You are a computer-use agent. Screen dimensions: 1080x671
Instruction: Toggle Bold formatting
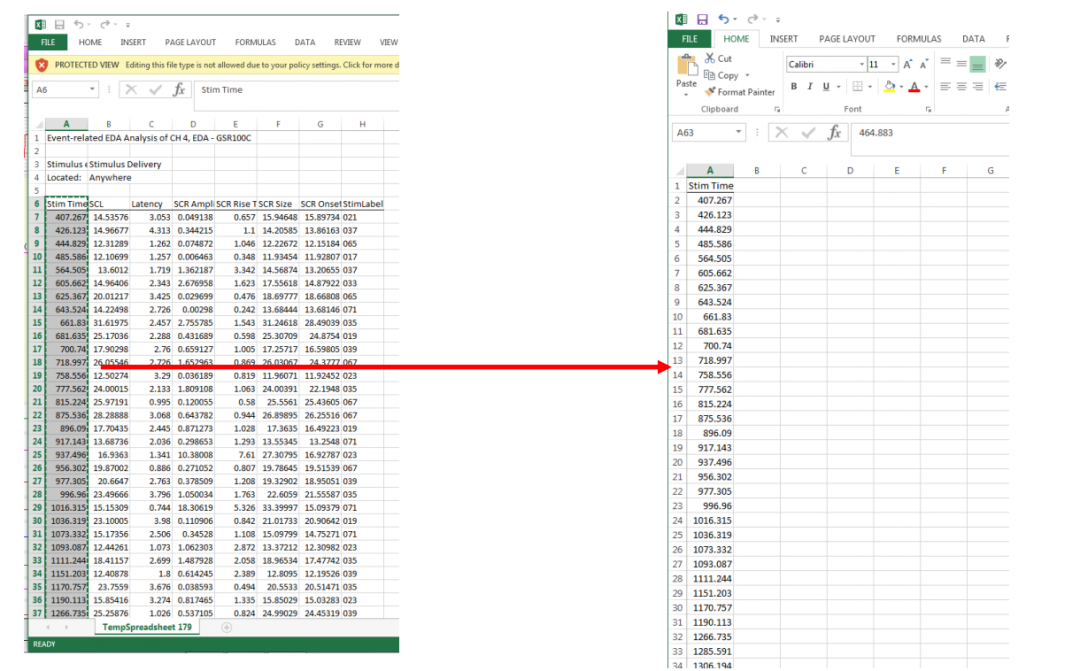(795, 87)
